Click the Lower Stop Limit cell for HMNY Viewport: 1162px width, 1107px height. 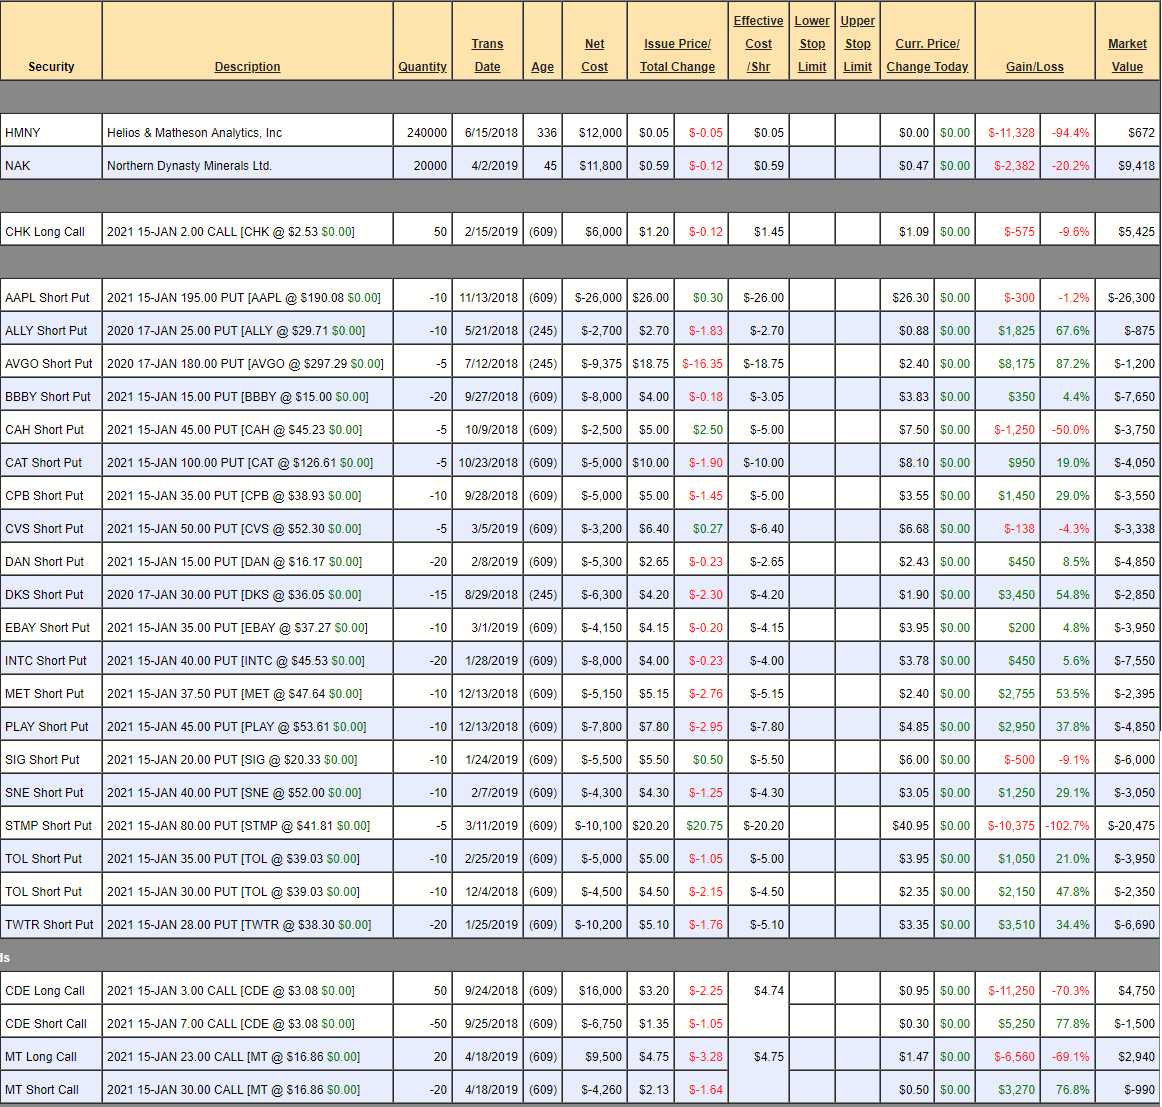[812, 133]
